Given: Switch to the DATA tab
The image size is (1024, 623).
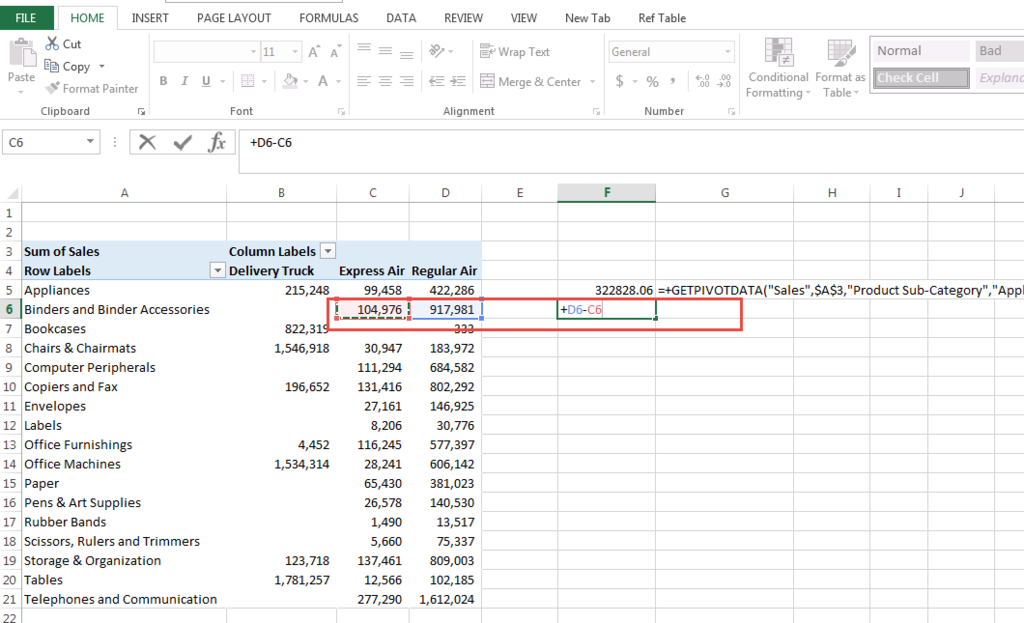Looking at the screenshot, I should click(x=401, y=18).
